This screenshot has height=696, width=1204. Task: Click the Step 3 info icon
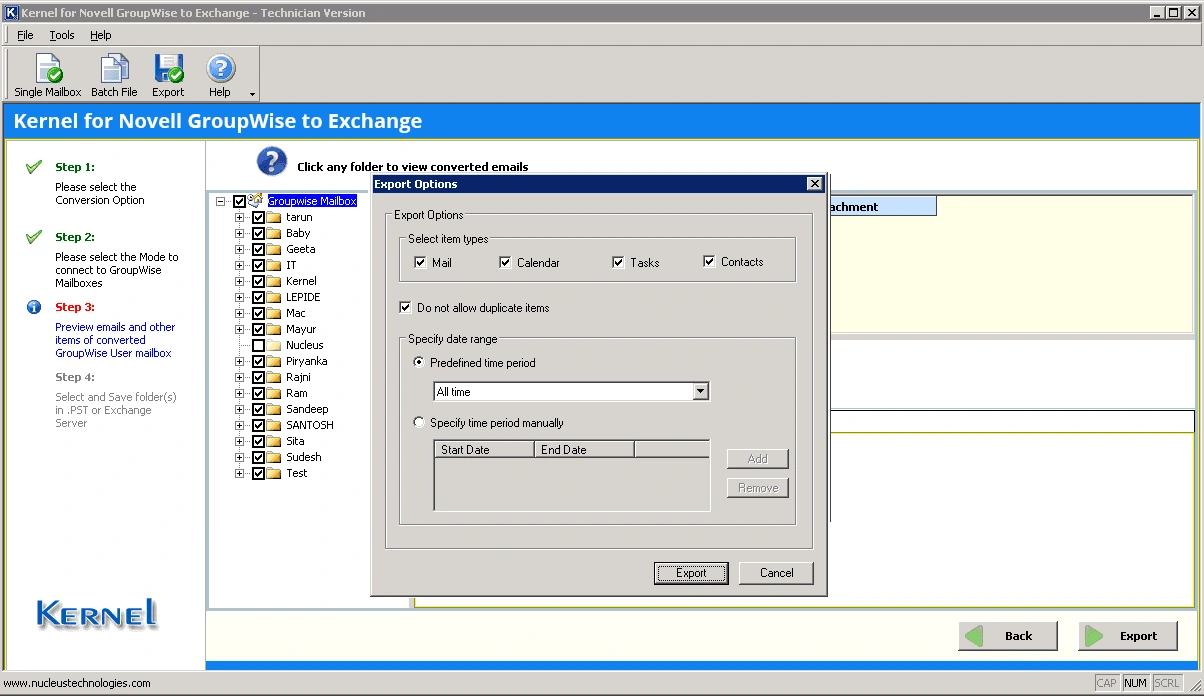tap(34, 307)
